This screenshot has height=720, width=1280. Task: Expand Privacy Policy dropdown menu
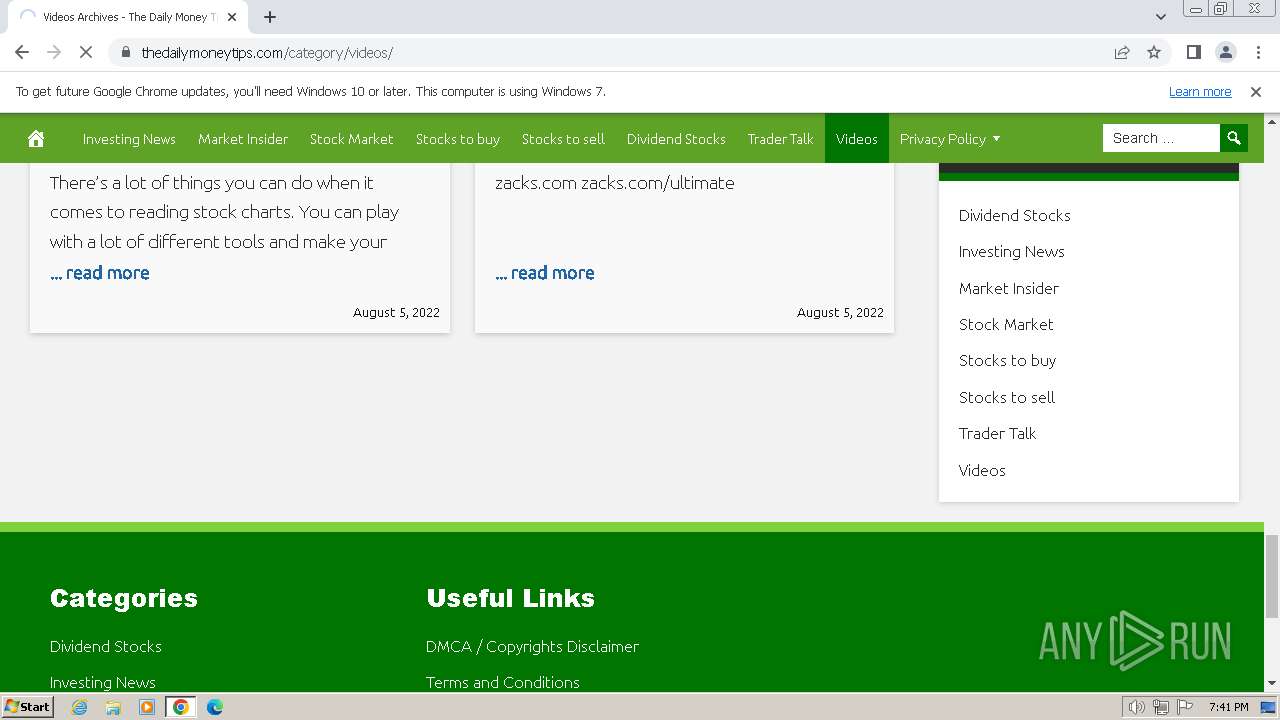click(950, 139)
